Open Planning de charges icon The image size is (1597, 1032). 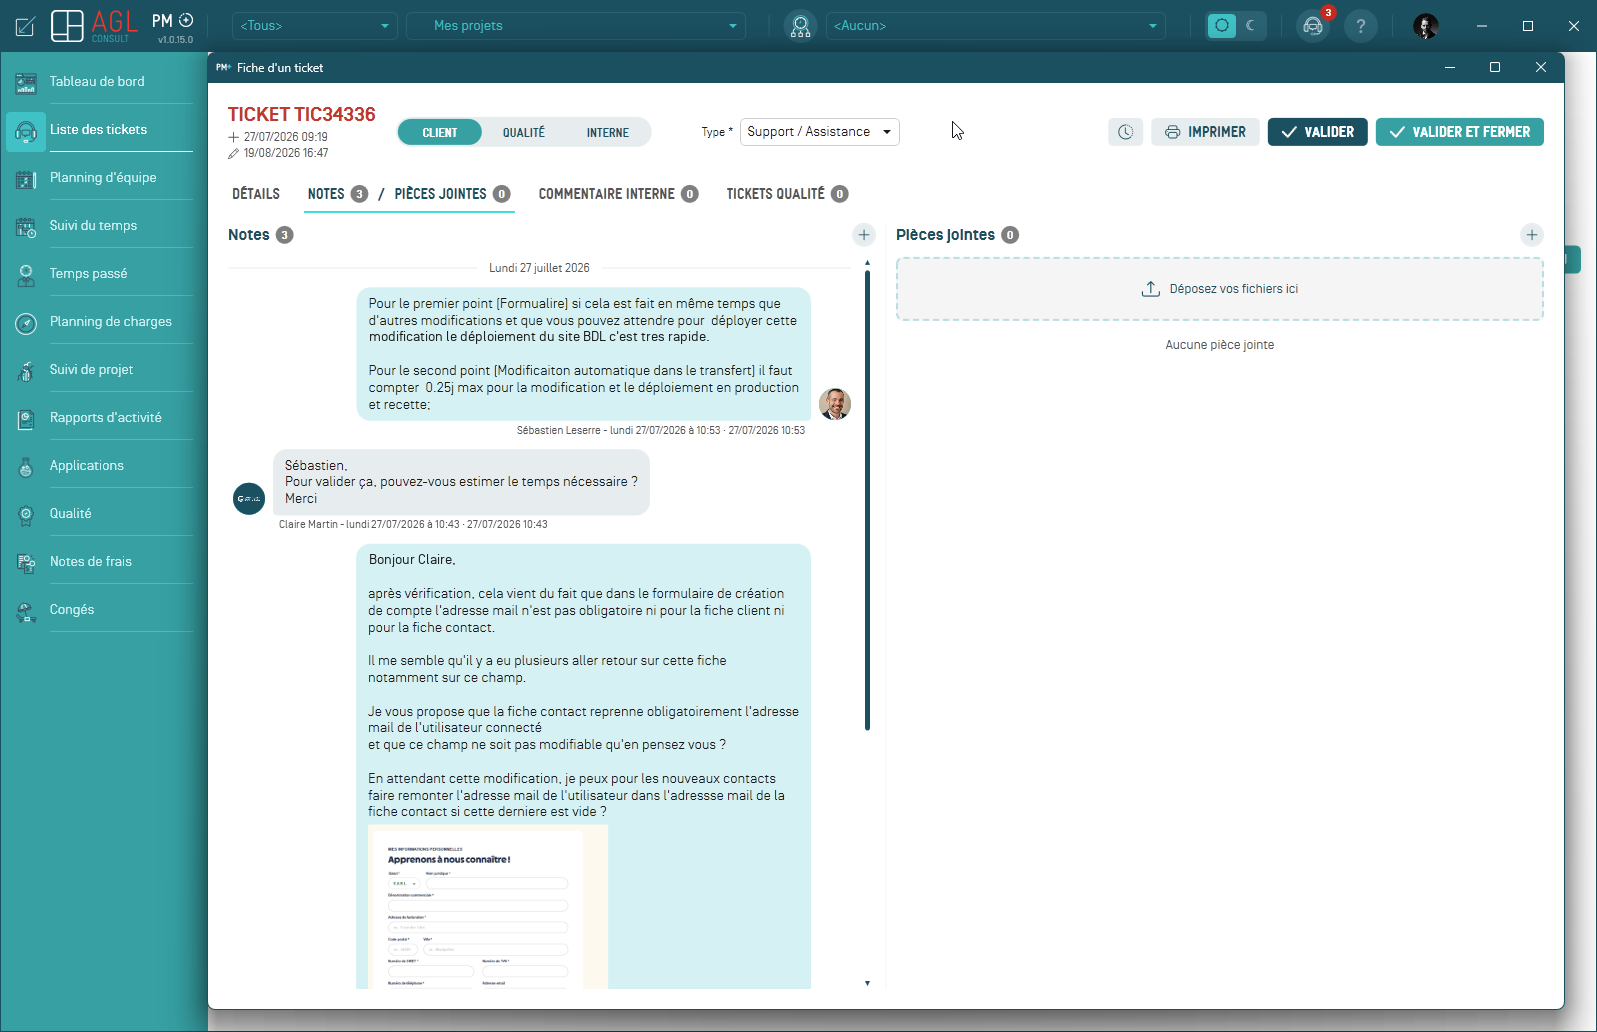tap(26, 323)
